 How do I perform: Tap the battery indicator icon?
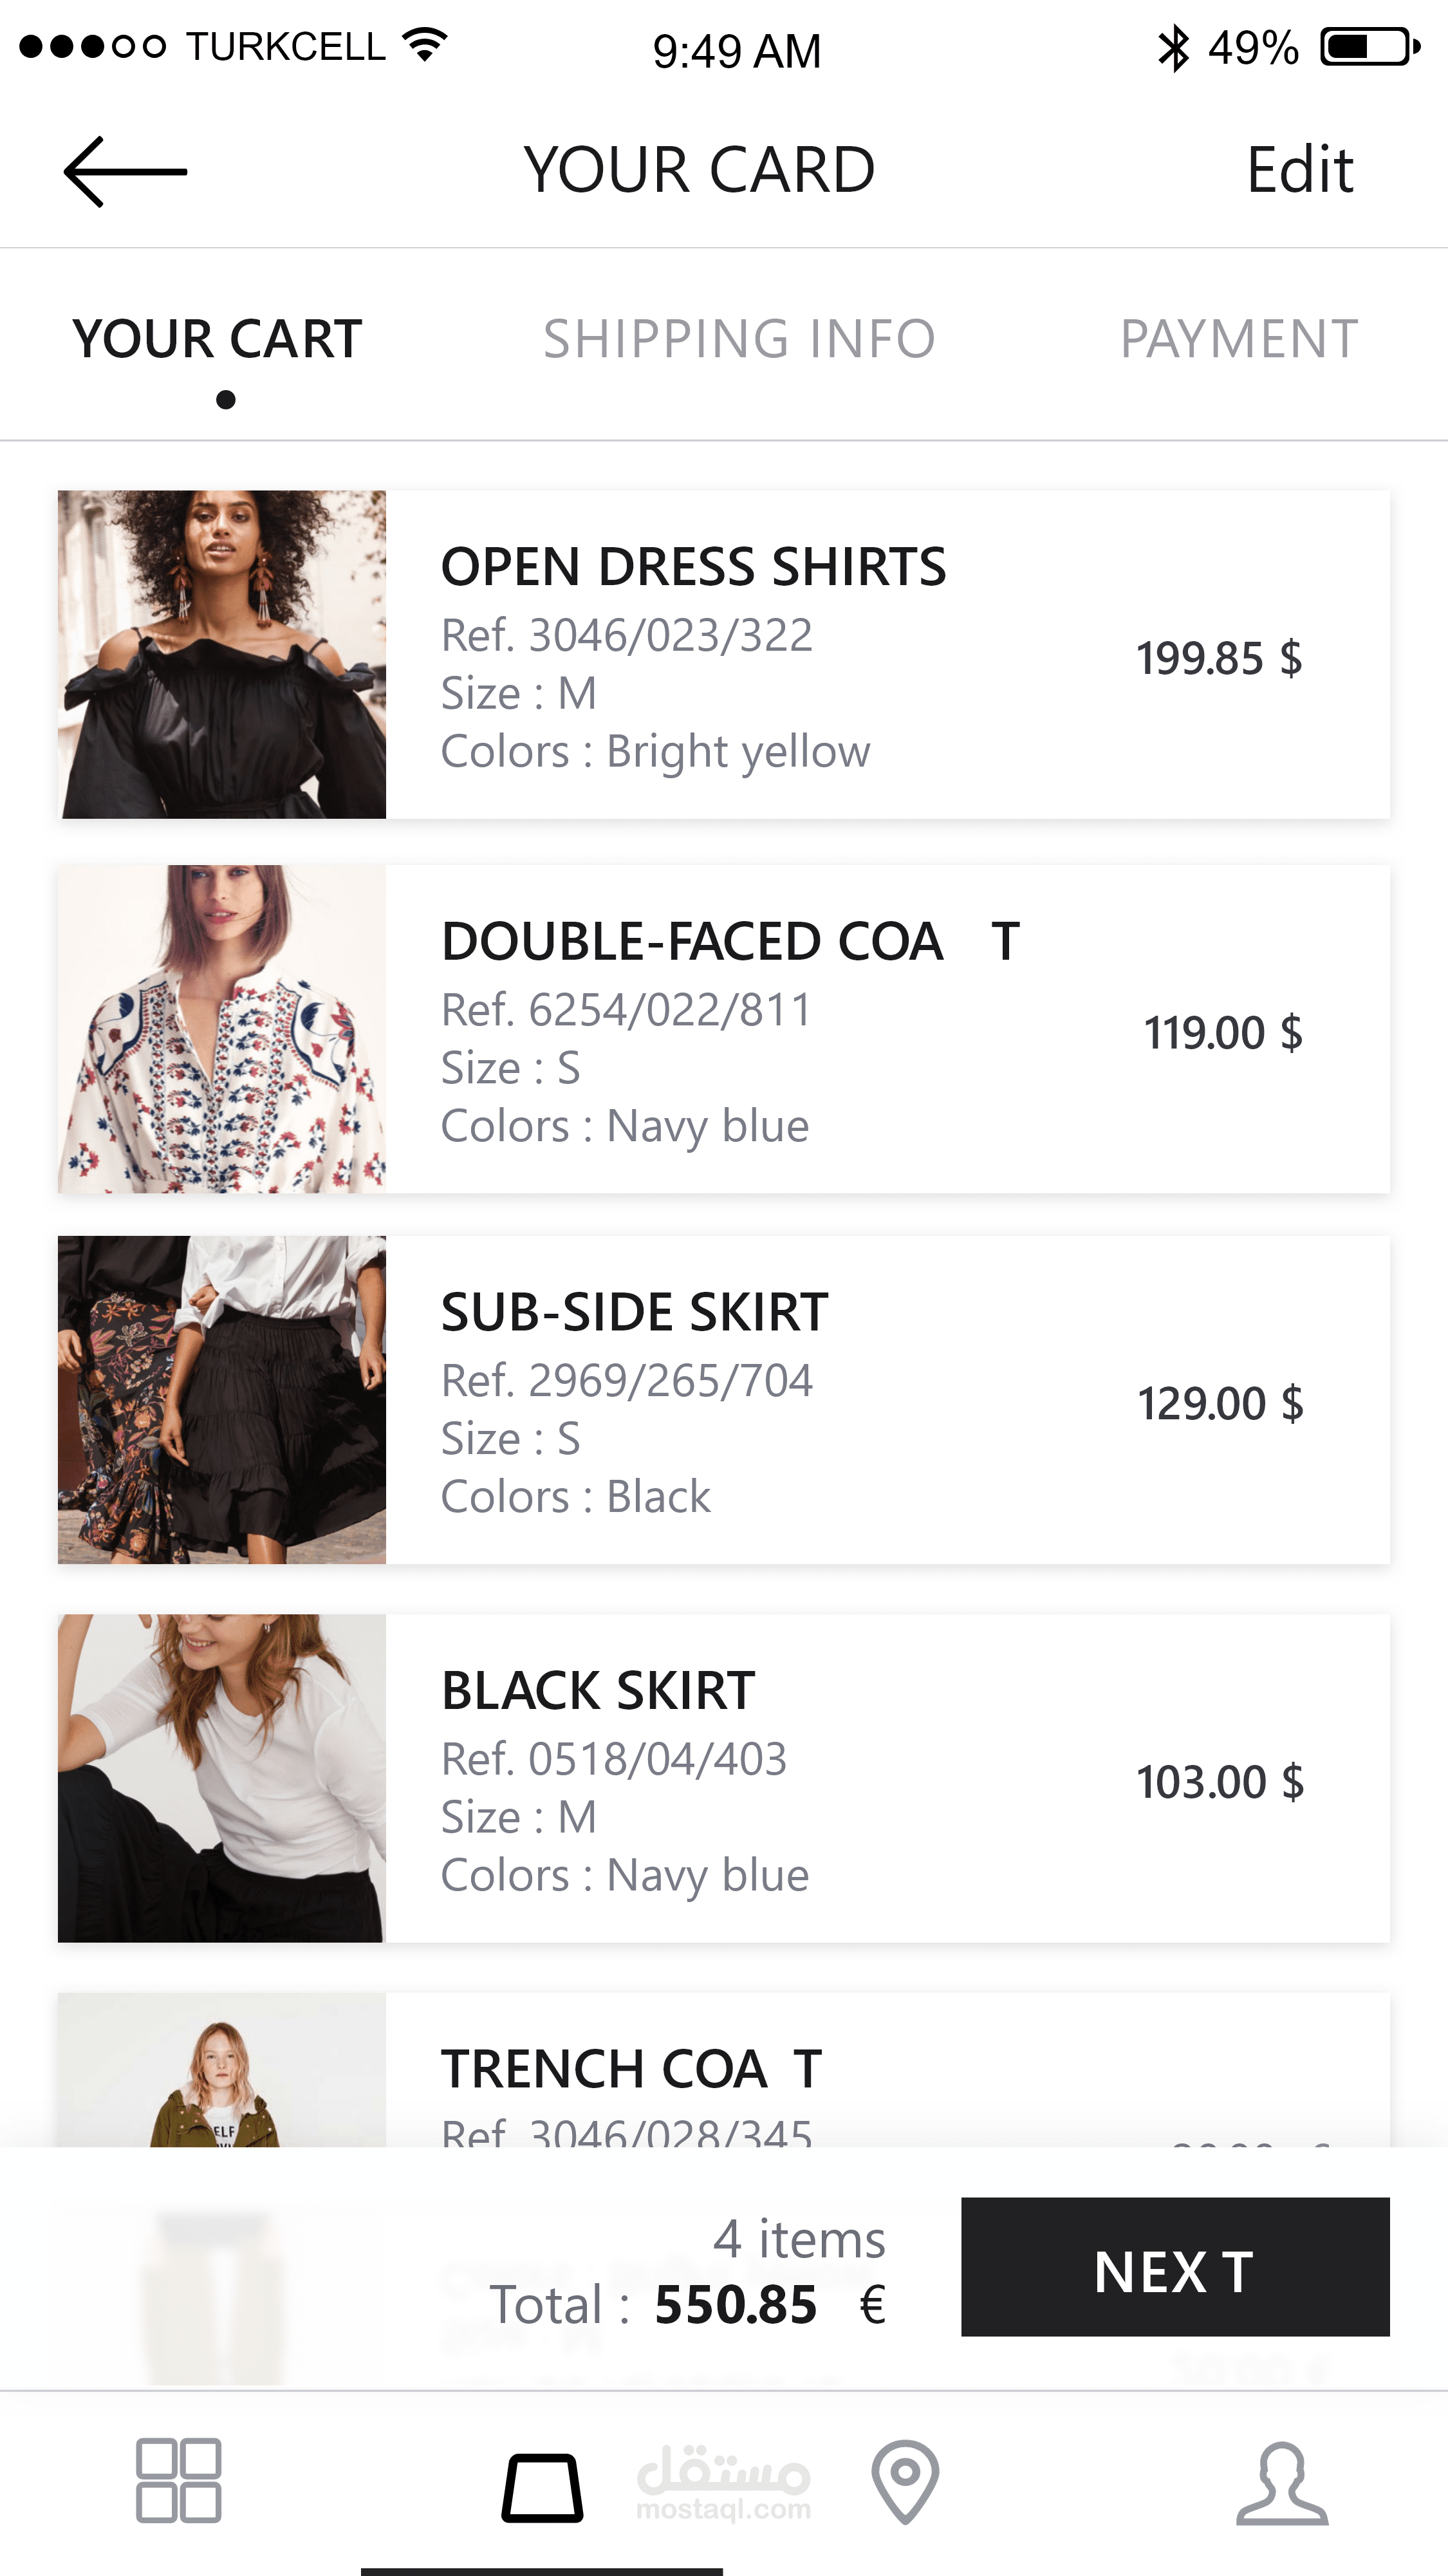[x=1369, y=47]
